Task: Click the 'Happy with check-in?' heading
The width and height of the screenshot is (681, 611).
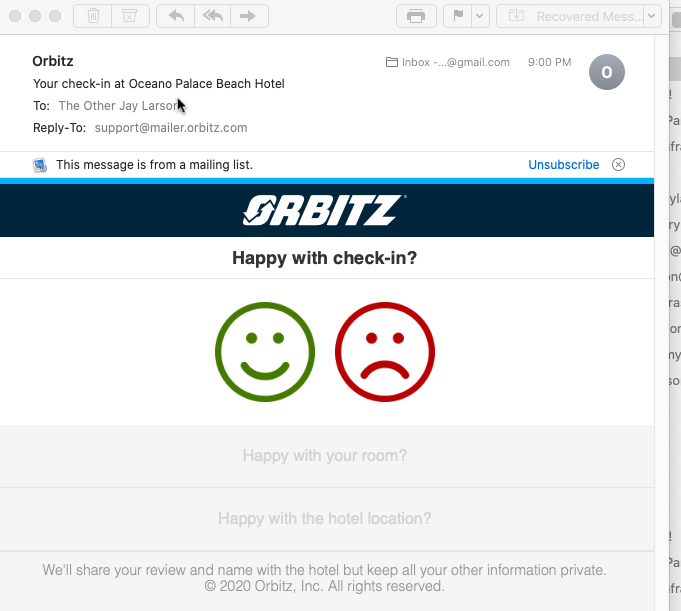Action: [x=325, y=258]
